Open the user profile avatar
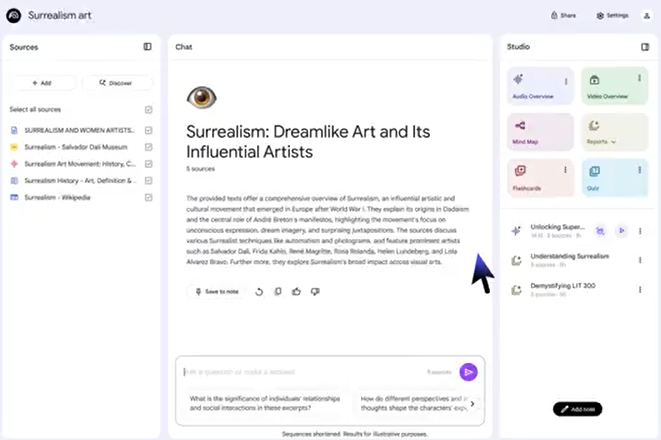 646,16
